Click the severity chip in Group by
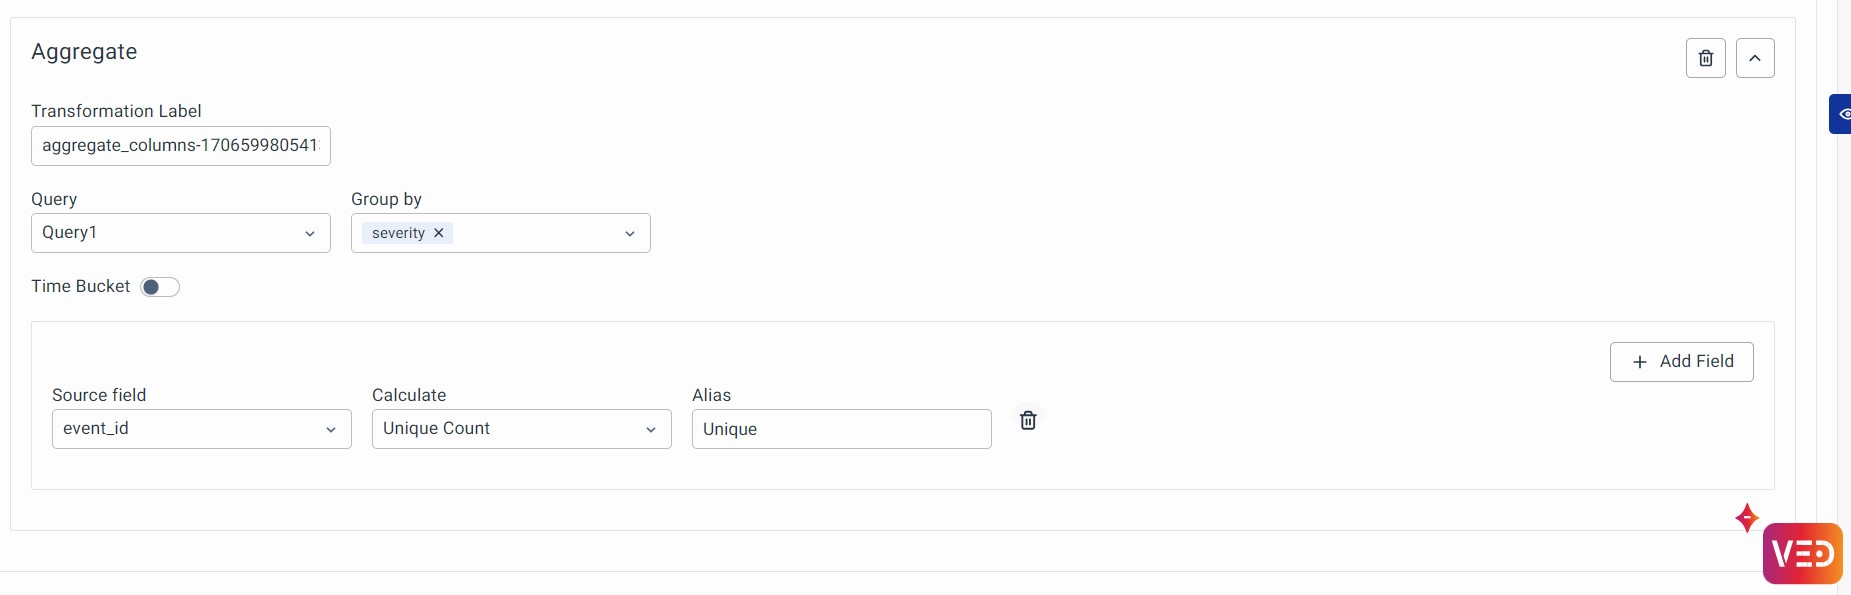The height and width of the screenshot is (595, 1851). pyautogui.click(x=398, y=233)
